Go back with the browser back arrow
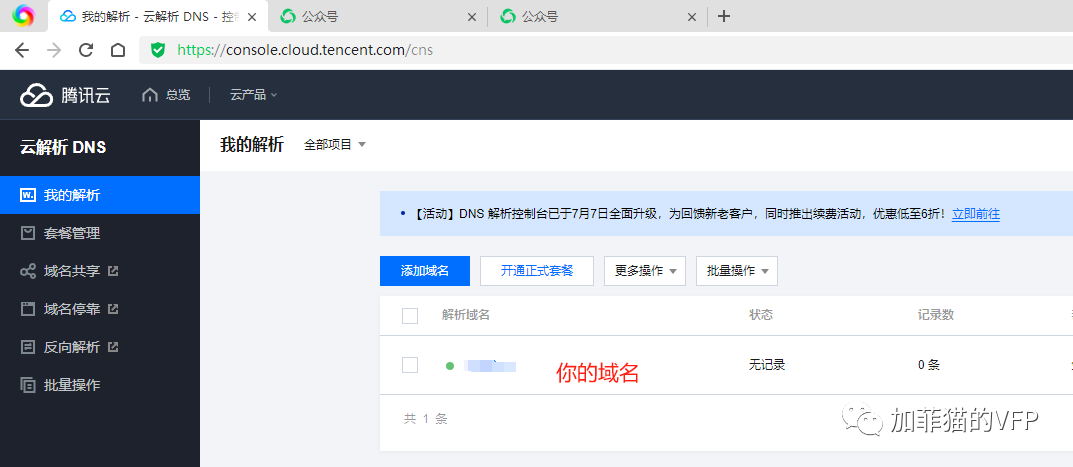The height and width of the screenshot is (467, 1073). pos(22,50)
